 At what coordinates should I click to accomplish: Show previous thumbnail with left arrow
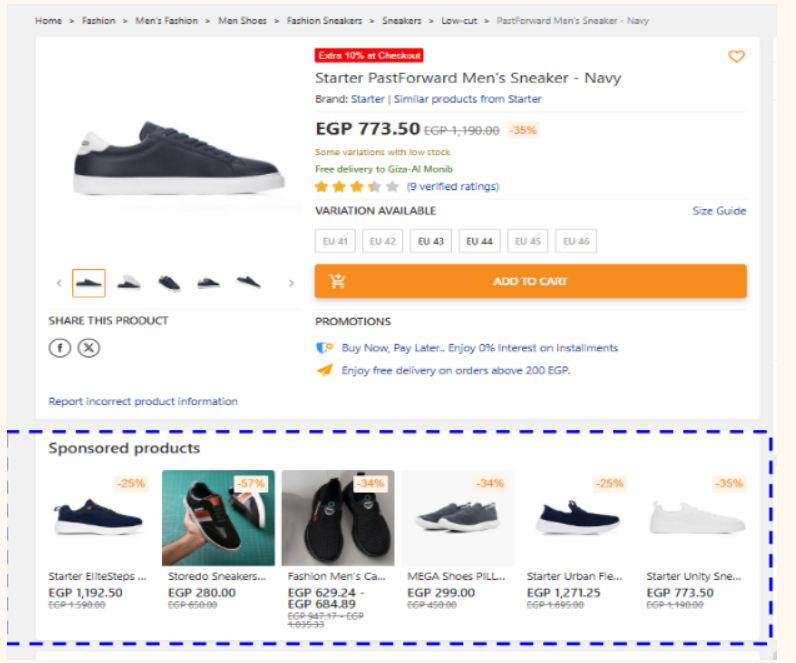tap(59, 283)
